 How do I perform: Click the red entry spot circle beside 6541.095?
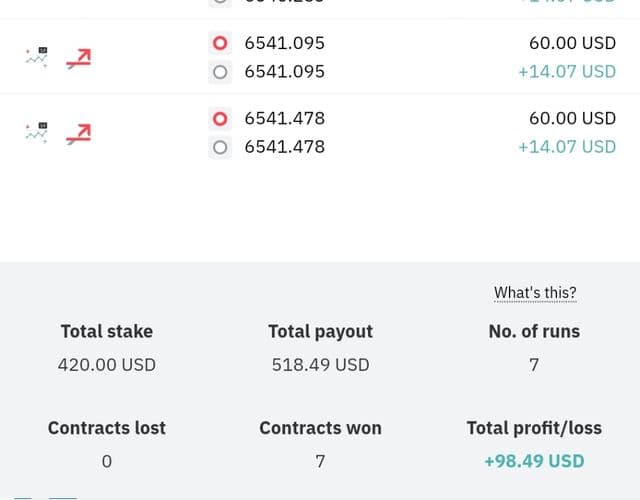point(220,43)
